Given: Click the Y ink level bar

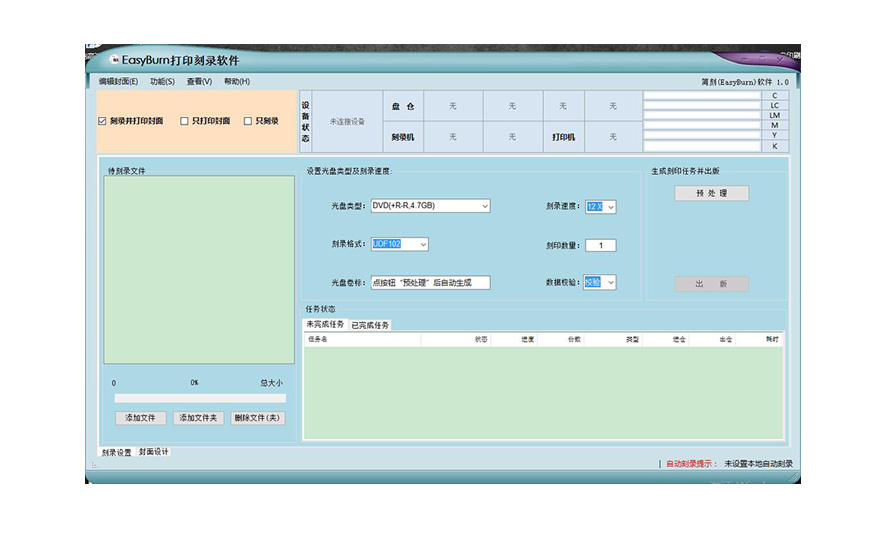Looking at the screenshot, I should tap(702, 136).
